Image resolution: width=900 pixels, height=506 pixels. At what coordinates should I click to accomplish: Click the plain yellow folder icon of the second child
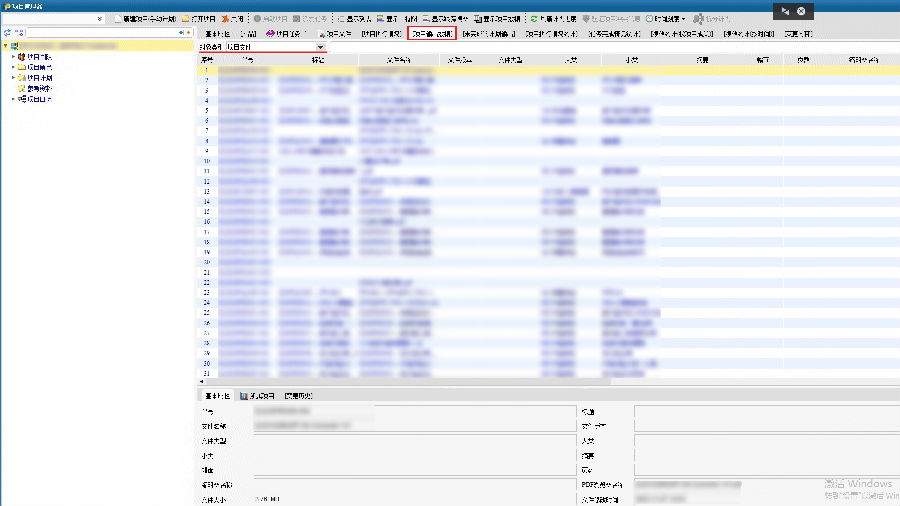(22, 67)
